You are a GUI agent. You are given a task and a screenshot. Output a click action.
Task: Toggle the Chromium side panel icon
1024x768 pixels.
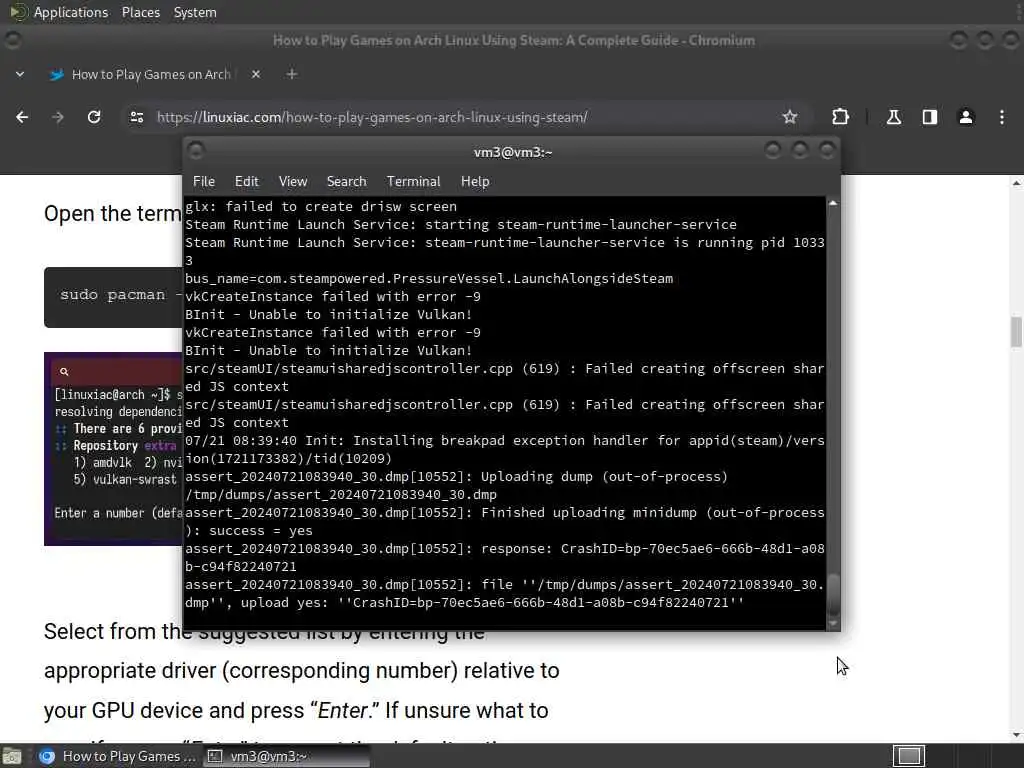click(929, 117)
